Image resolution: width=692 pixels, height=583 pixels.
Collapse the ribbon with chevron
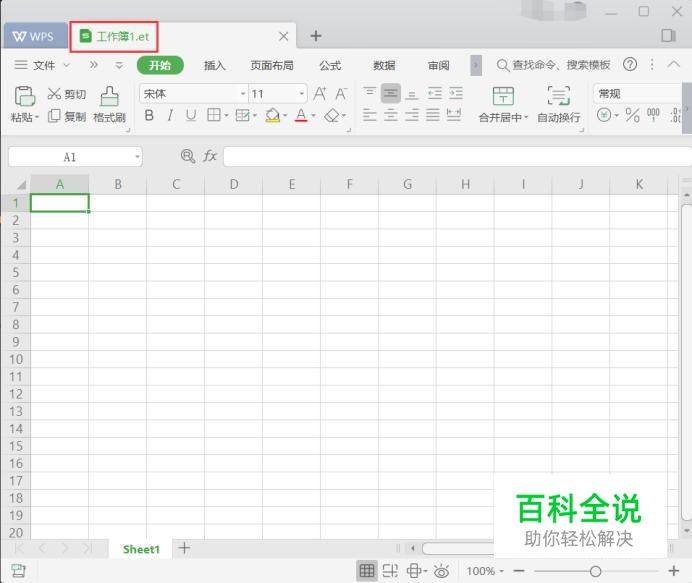(673, 64)
